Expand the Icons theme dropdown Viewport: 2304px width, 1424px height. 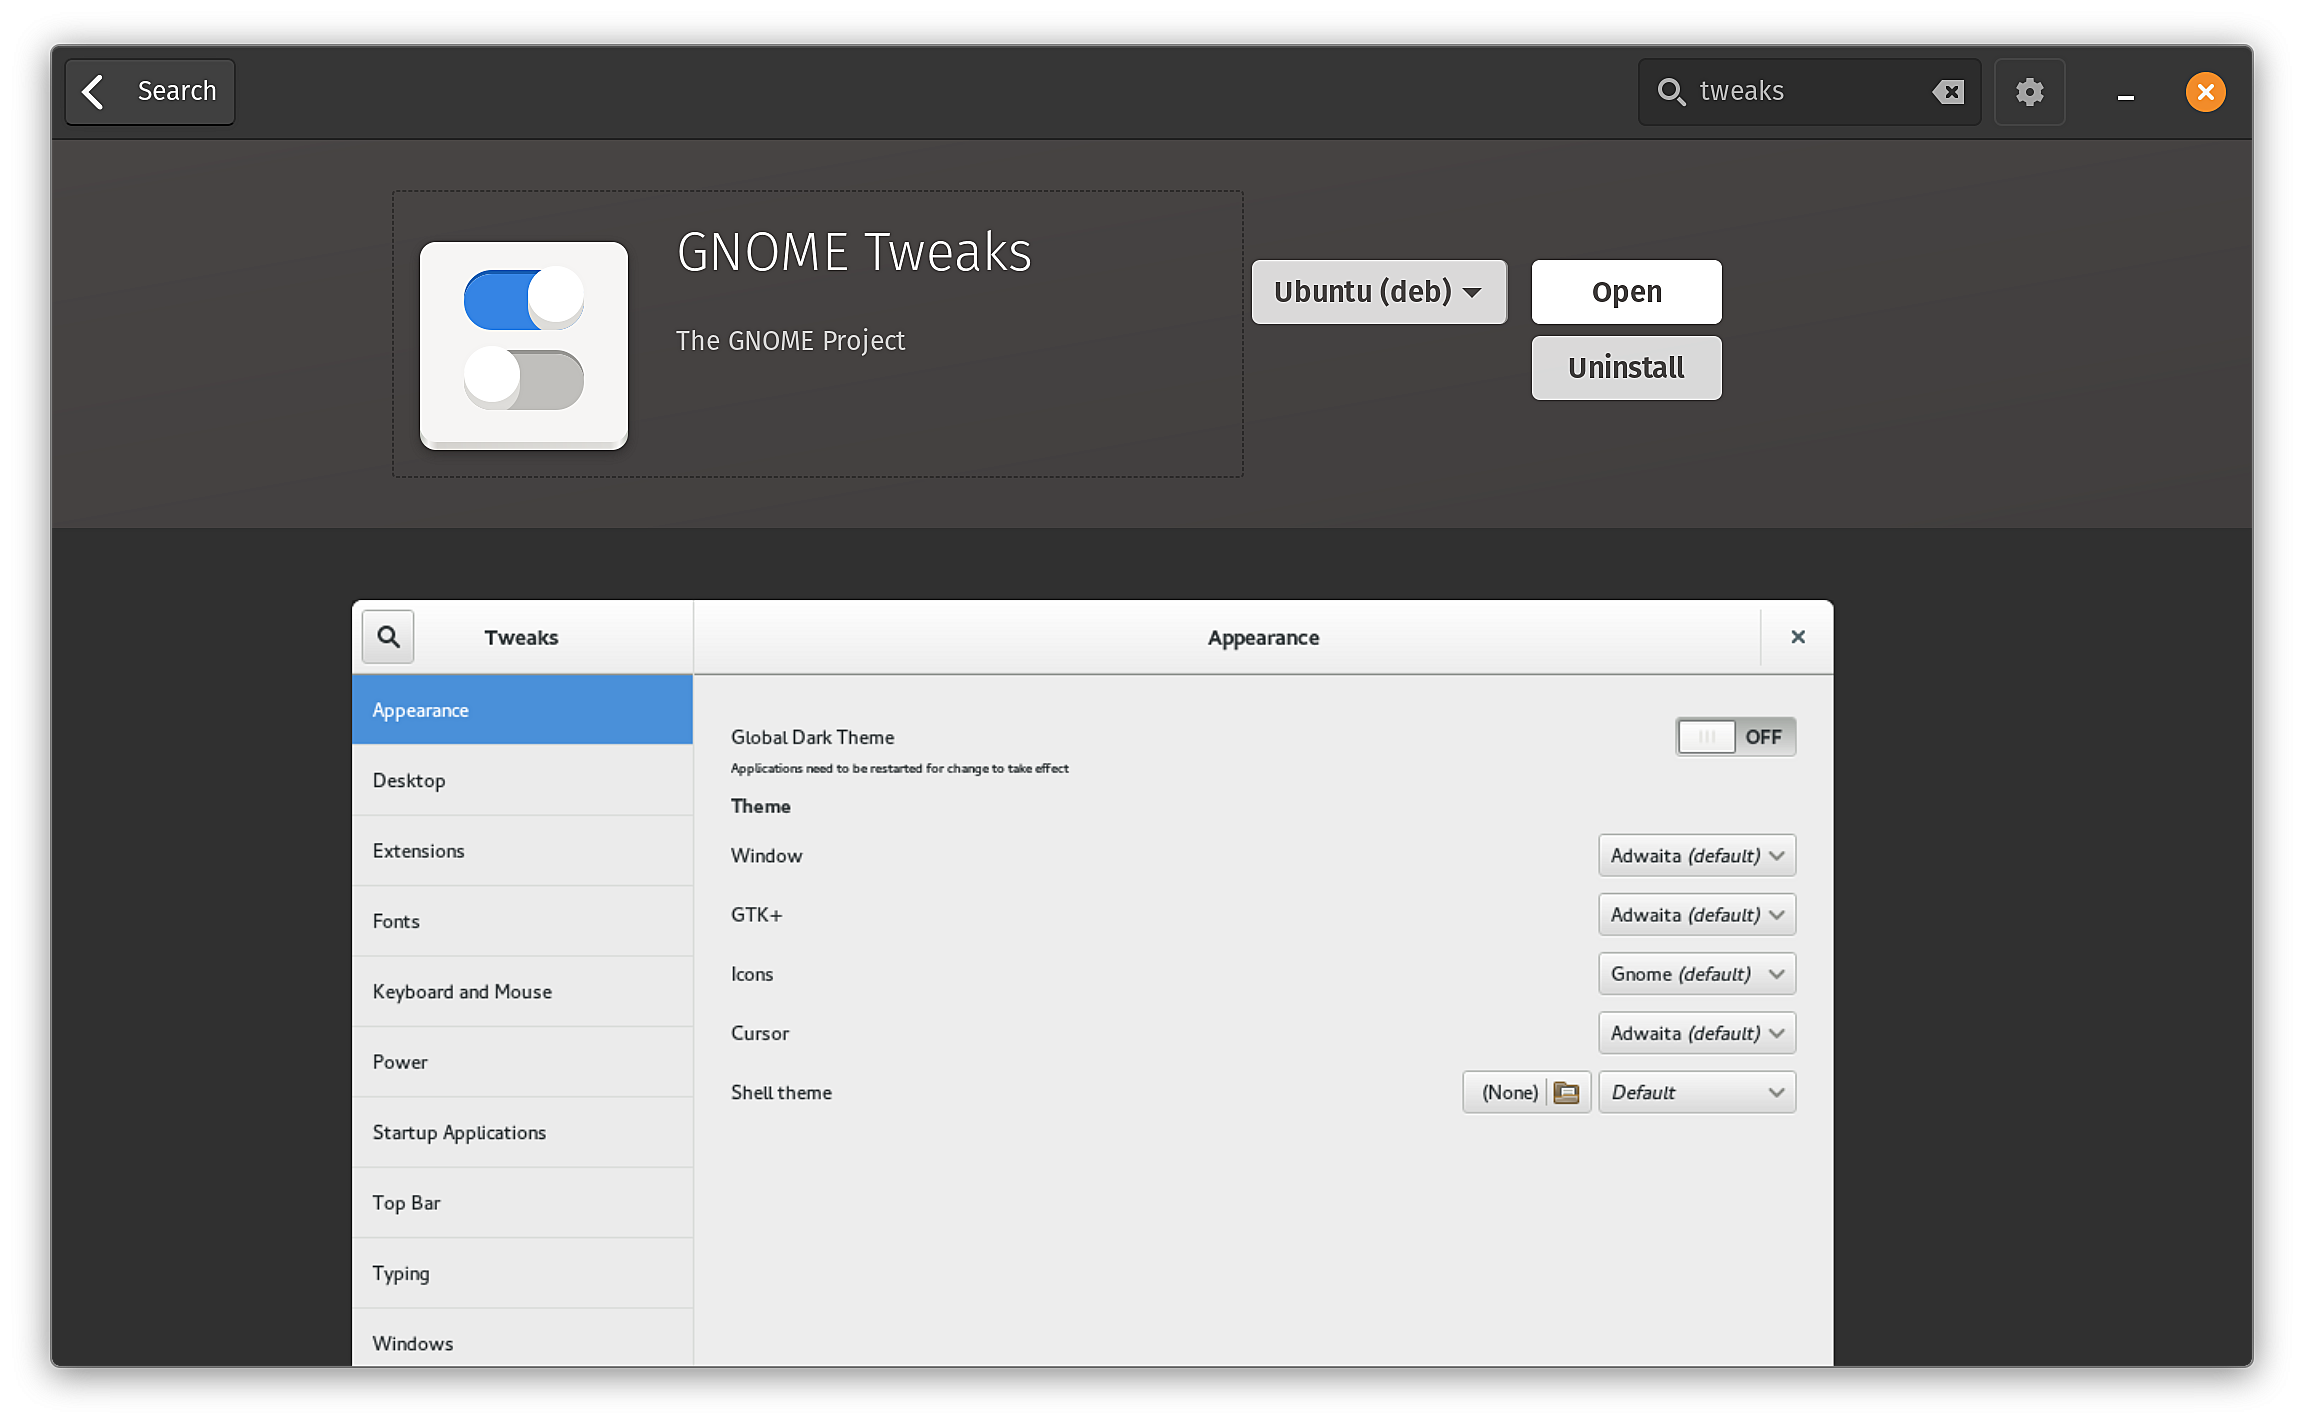click(x=1696, y=974)
